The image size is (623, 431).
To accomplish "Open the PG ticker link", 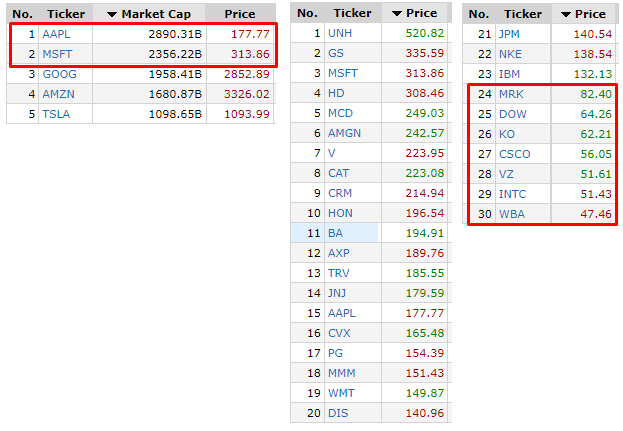I will pyautogui.click(x=335, y=353).
